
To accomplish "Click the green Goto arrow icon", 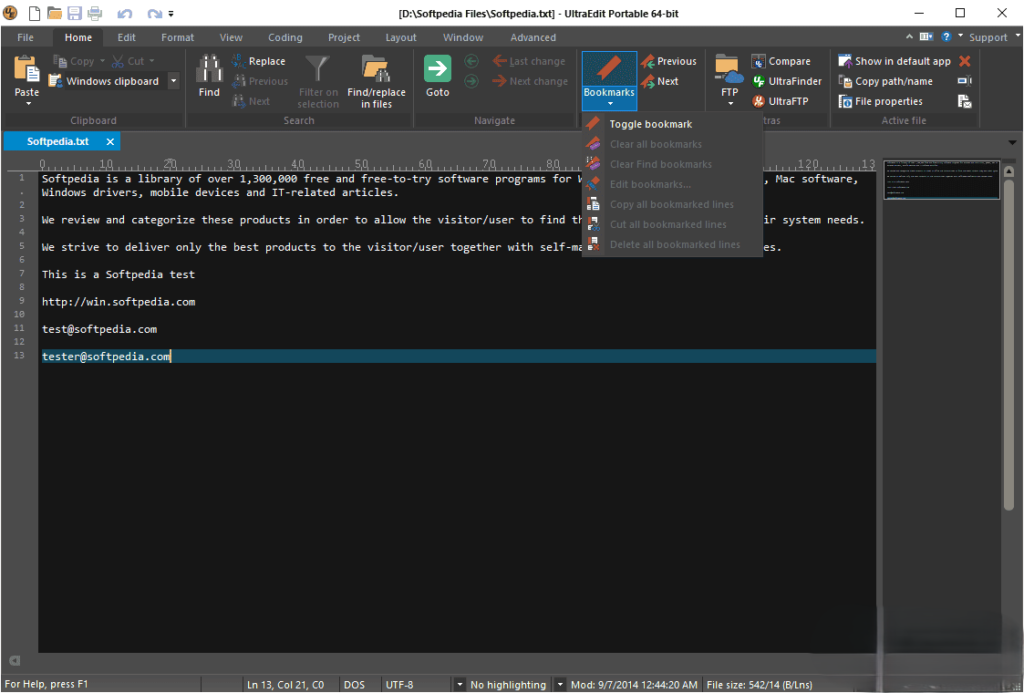I will click(438, 69).
